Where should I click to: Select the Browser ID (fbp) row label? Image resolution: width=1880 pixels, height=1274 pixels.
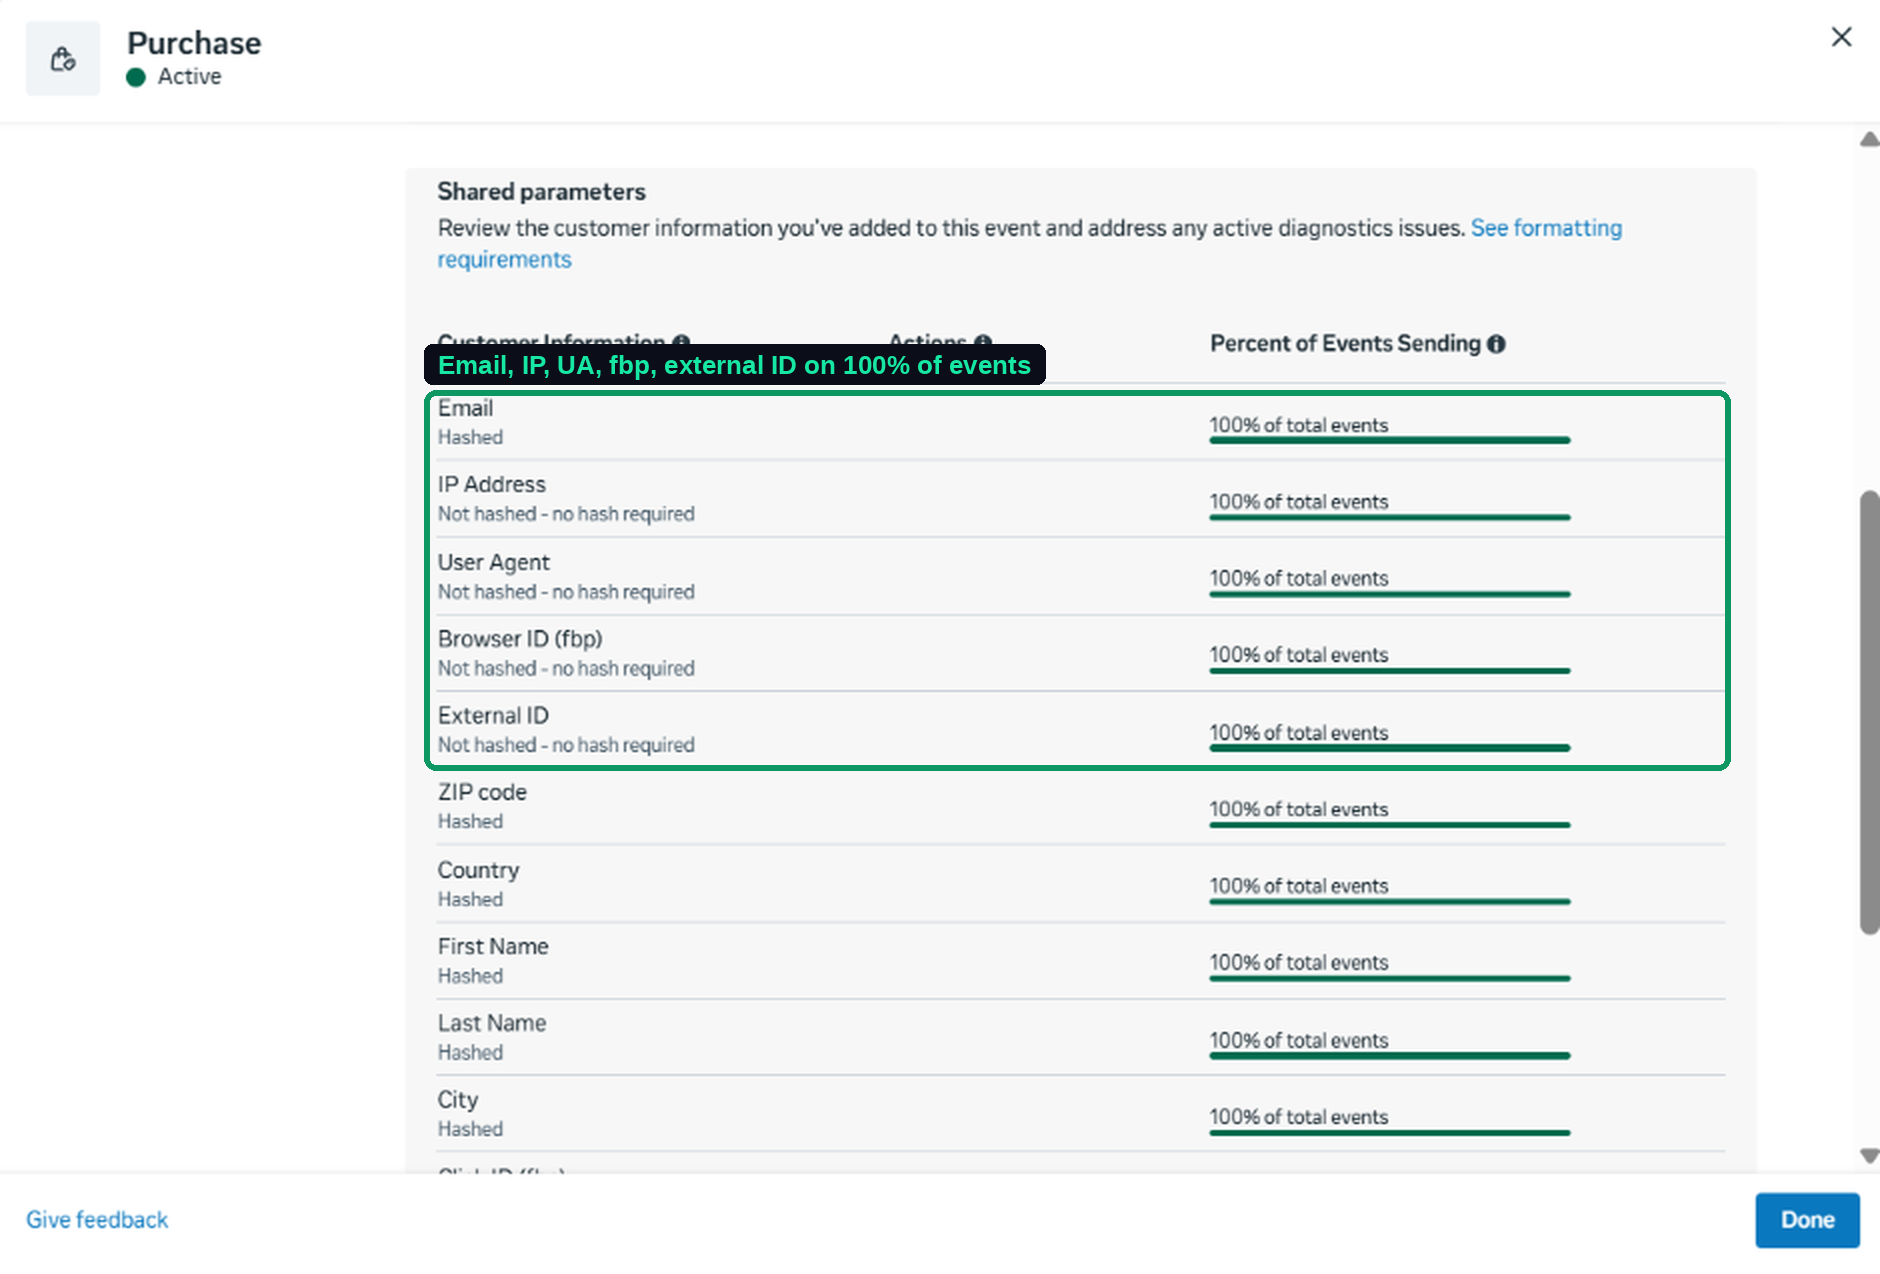tap(520, 639)
